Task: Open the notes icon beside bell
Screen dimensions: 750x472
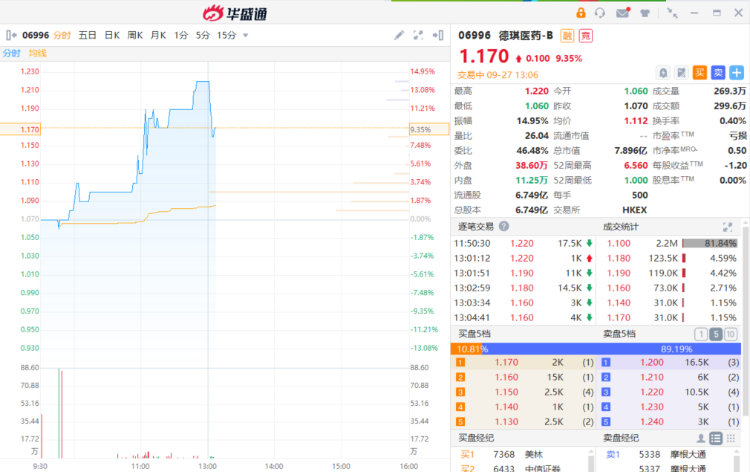Action: point(681,73)
